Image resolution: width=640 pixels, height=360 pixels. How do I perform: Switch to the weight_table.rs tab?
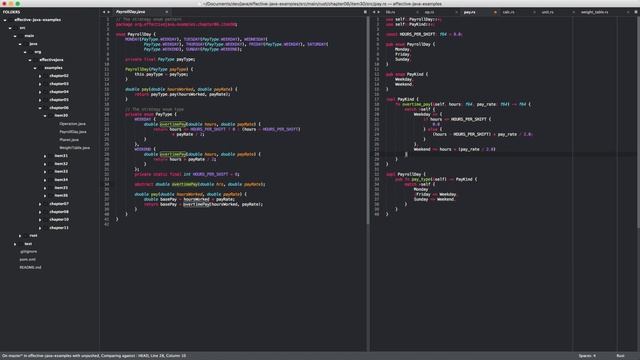point(595,12)
